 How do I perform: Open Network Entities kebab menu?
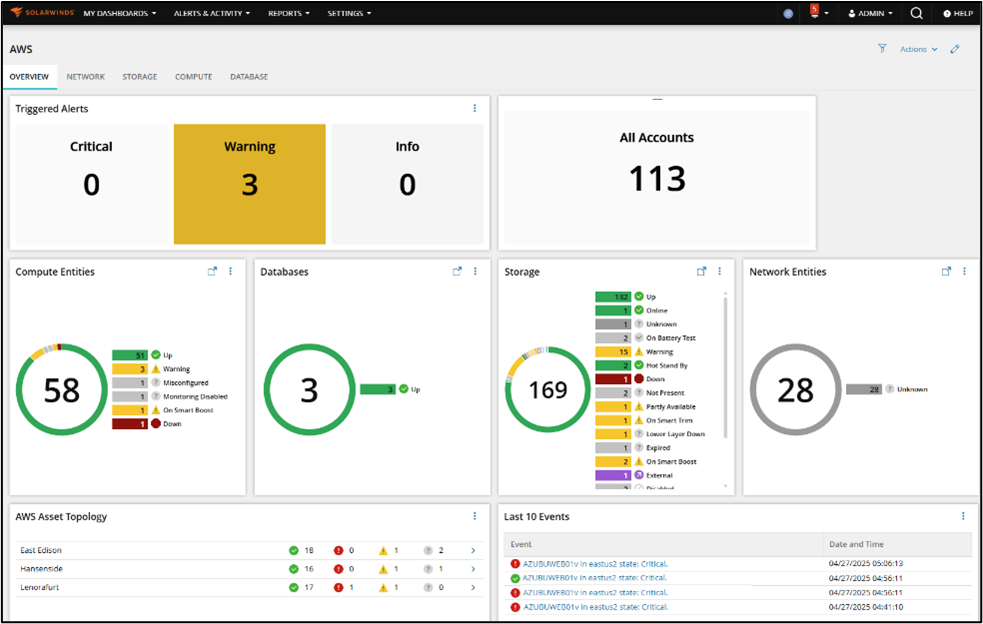[964, 272]
